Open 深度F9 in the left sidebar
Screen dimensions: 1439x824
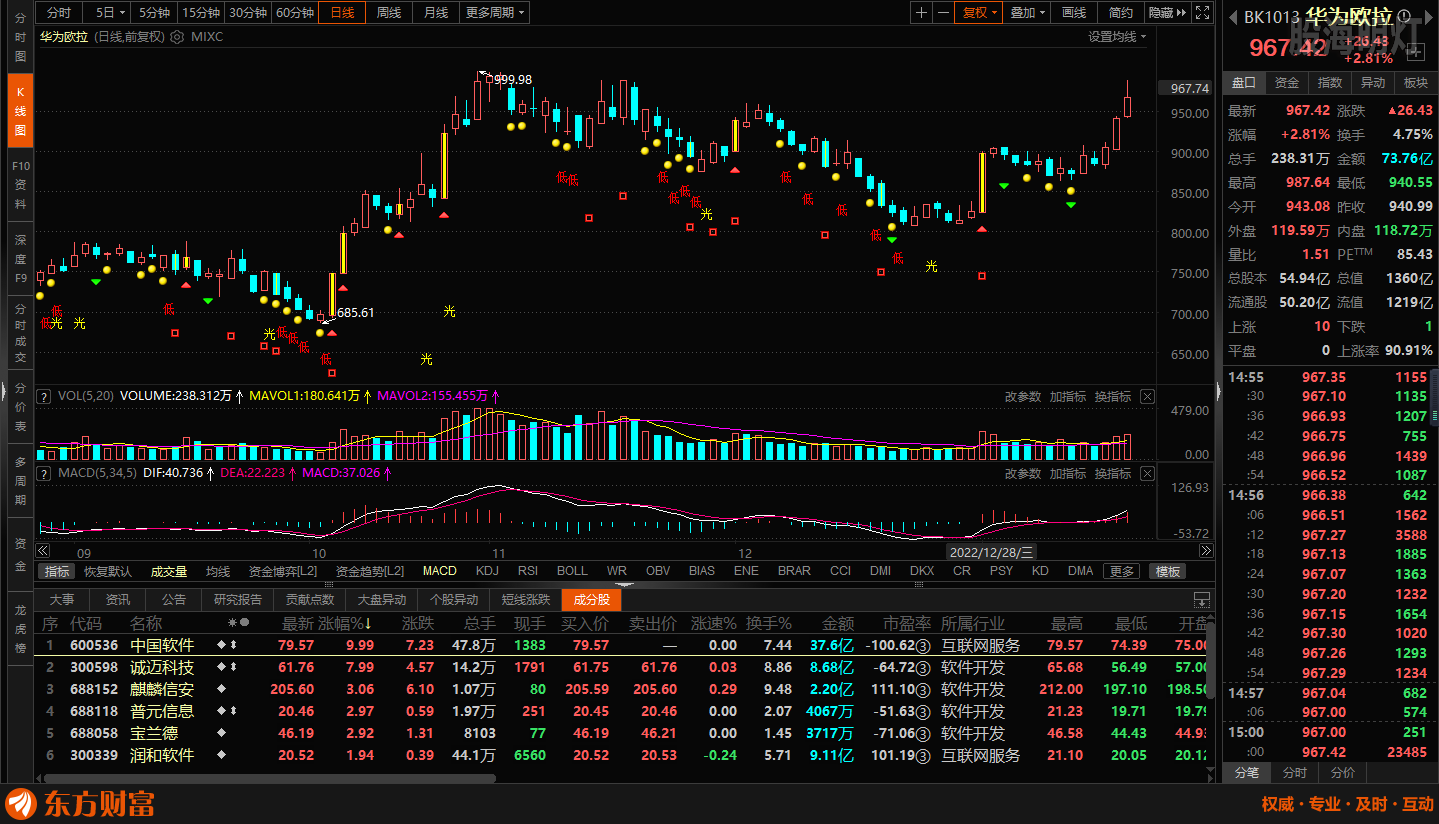[20, 259]
